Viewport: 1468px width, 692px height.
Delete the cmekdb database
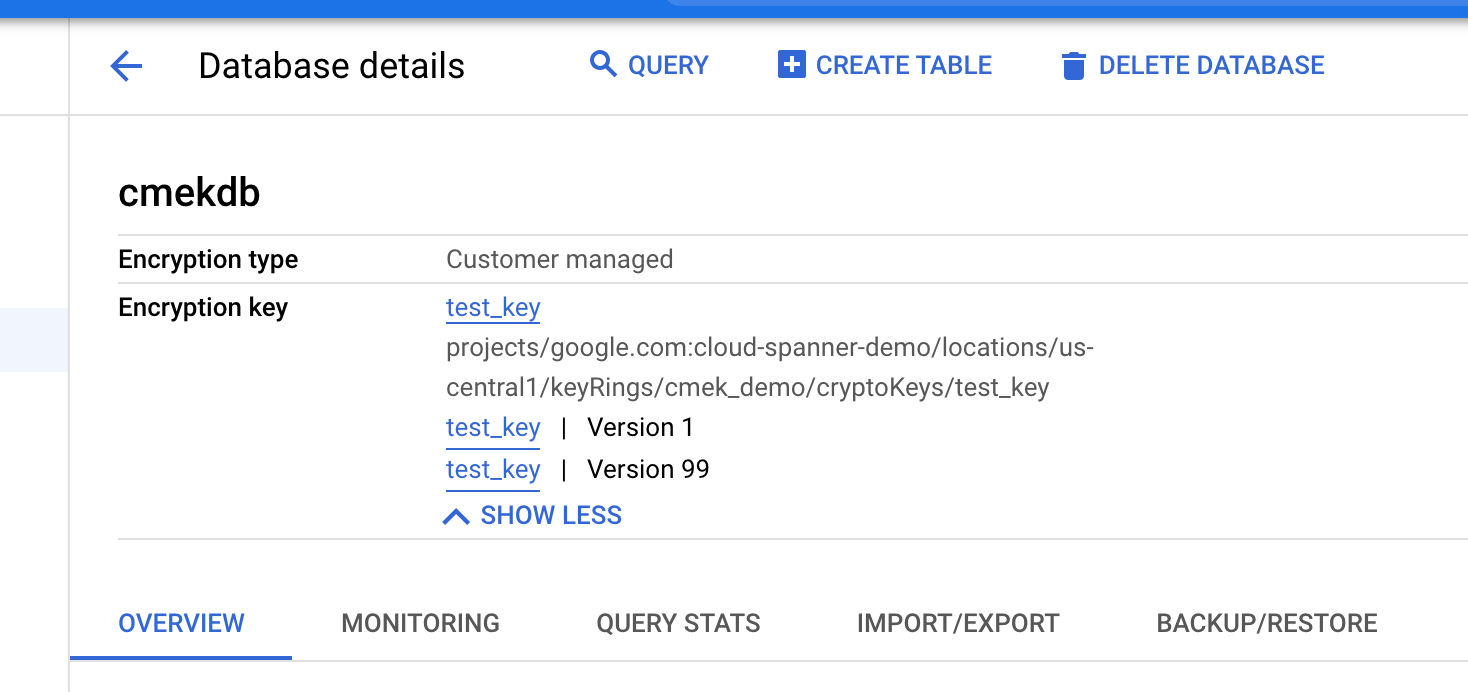tap(1211, 65)
